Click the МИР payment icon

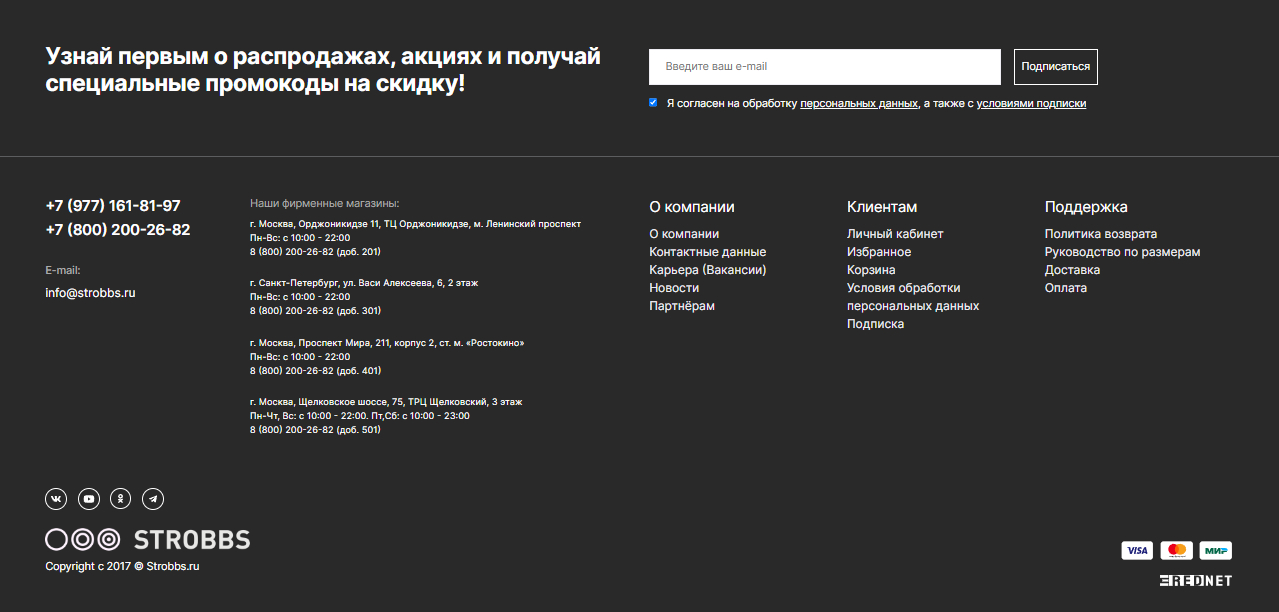pos(1215,550)
